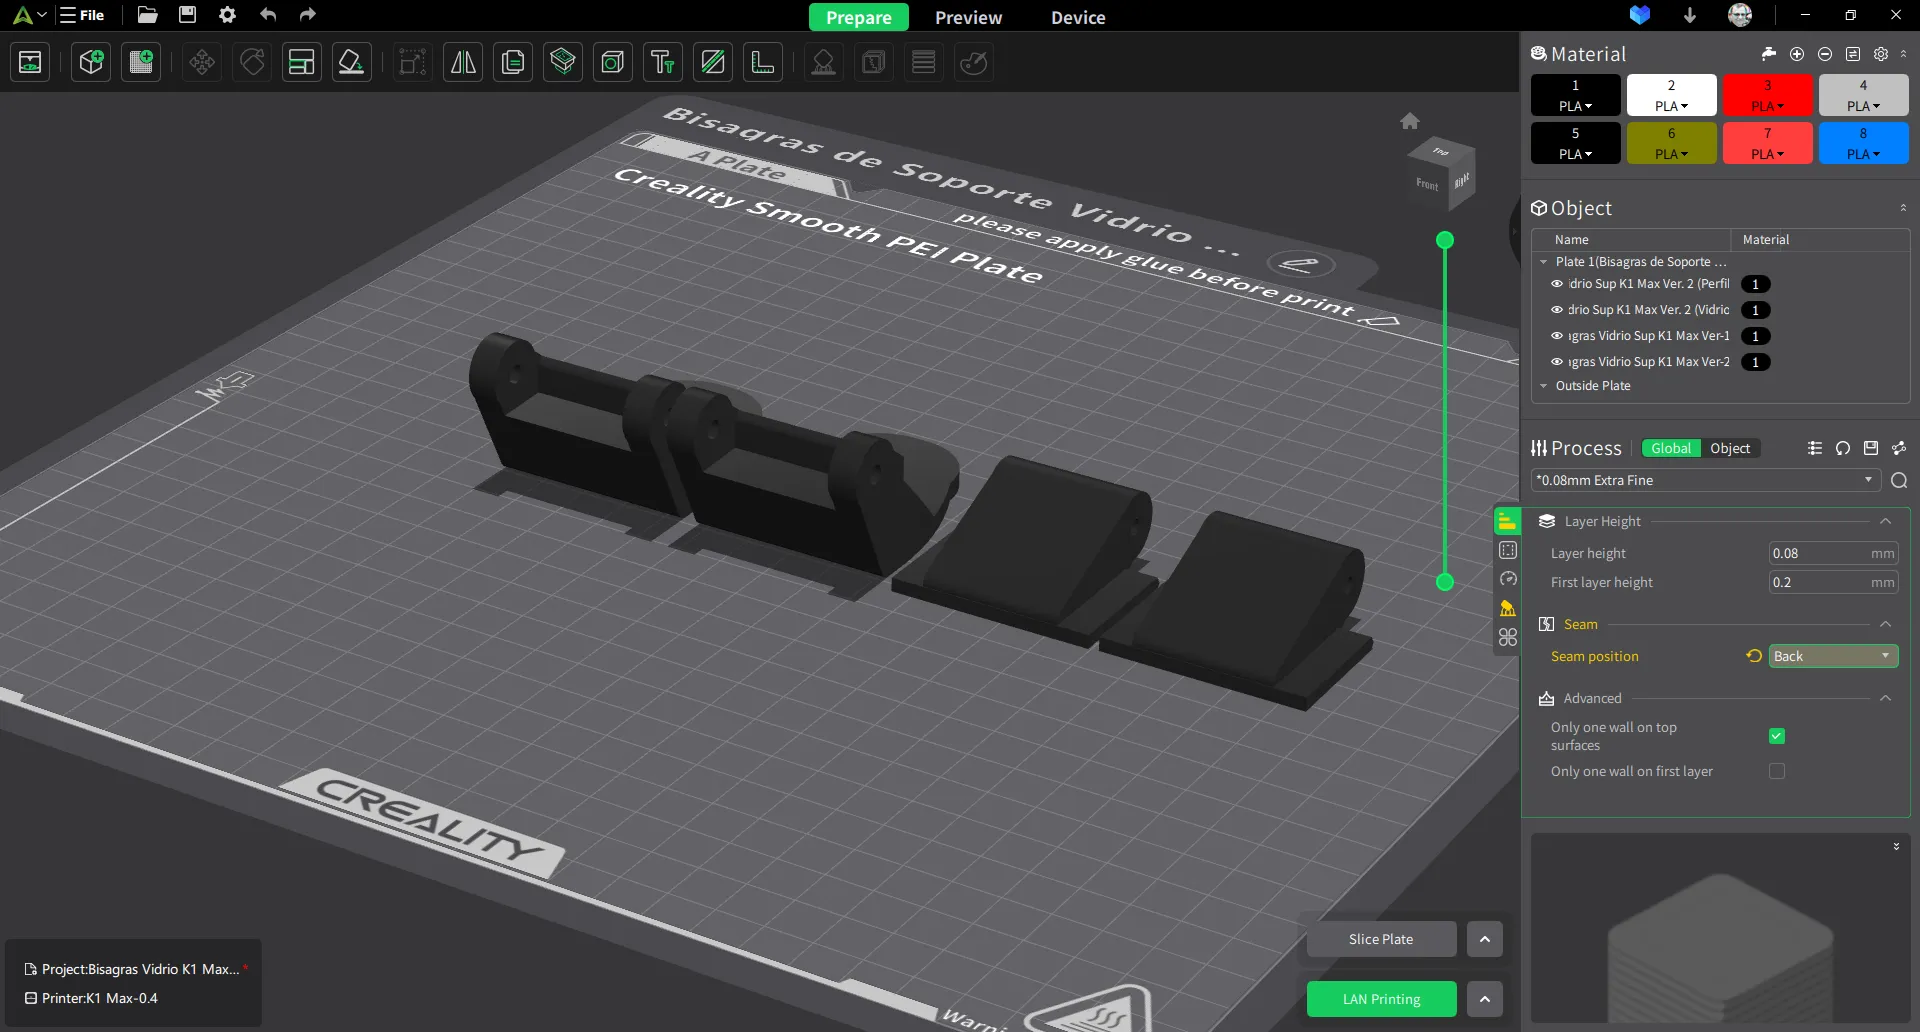Screen dimensions: 1920x1032
Task: Select the Mirror tool icon
Action: [463, 63]
